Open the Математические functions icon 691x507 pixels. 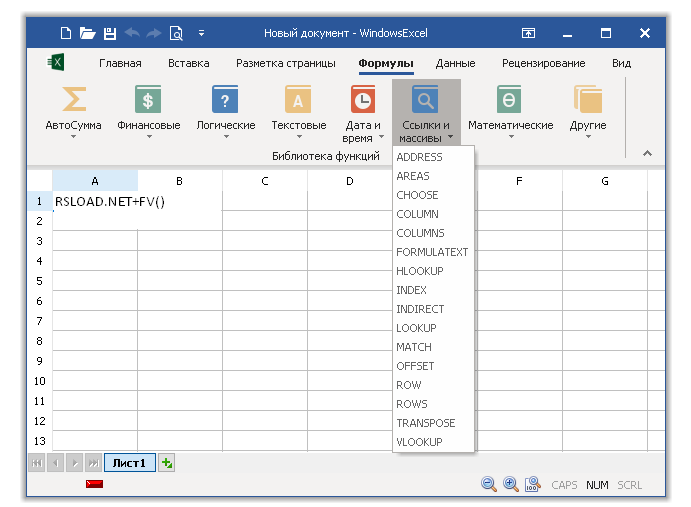pos(509,99)
